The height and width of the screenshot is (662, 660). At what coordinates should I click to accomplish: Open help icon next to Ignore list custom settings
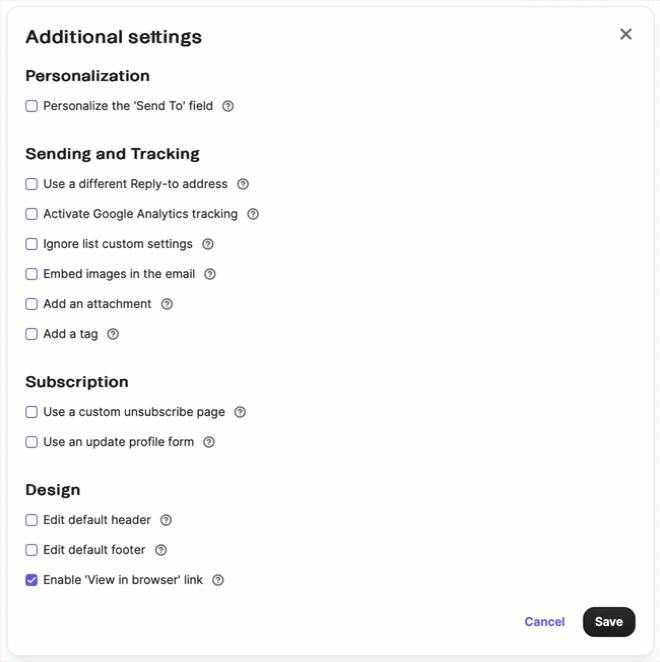pos(208,244)
